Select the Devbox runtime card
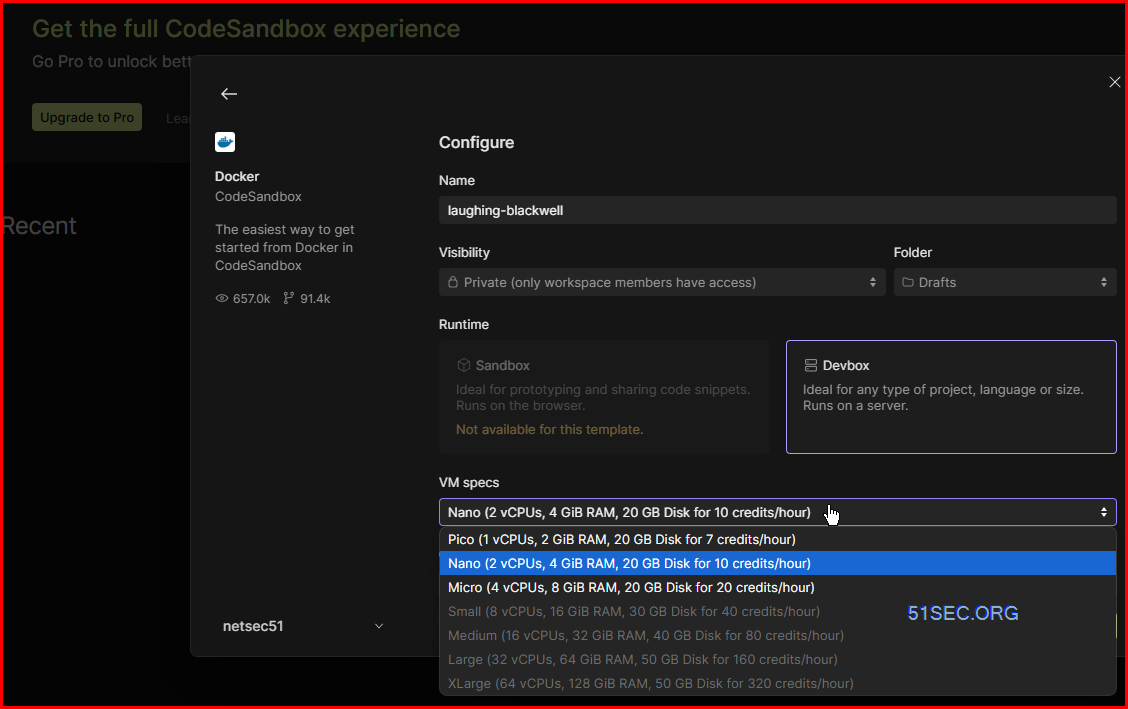Image resolution: width=1128 pixels, height=709 pixels. click(x=951, y=397)
